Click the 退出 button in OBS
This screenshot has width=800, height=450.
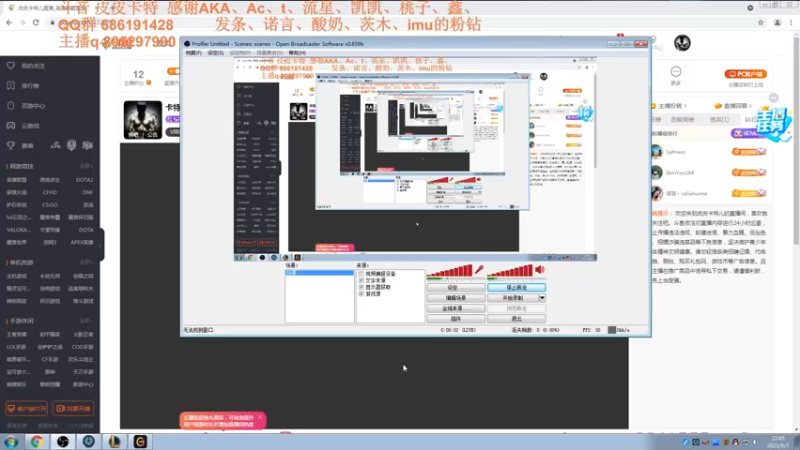click(516, 319)
